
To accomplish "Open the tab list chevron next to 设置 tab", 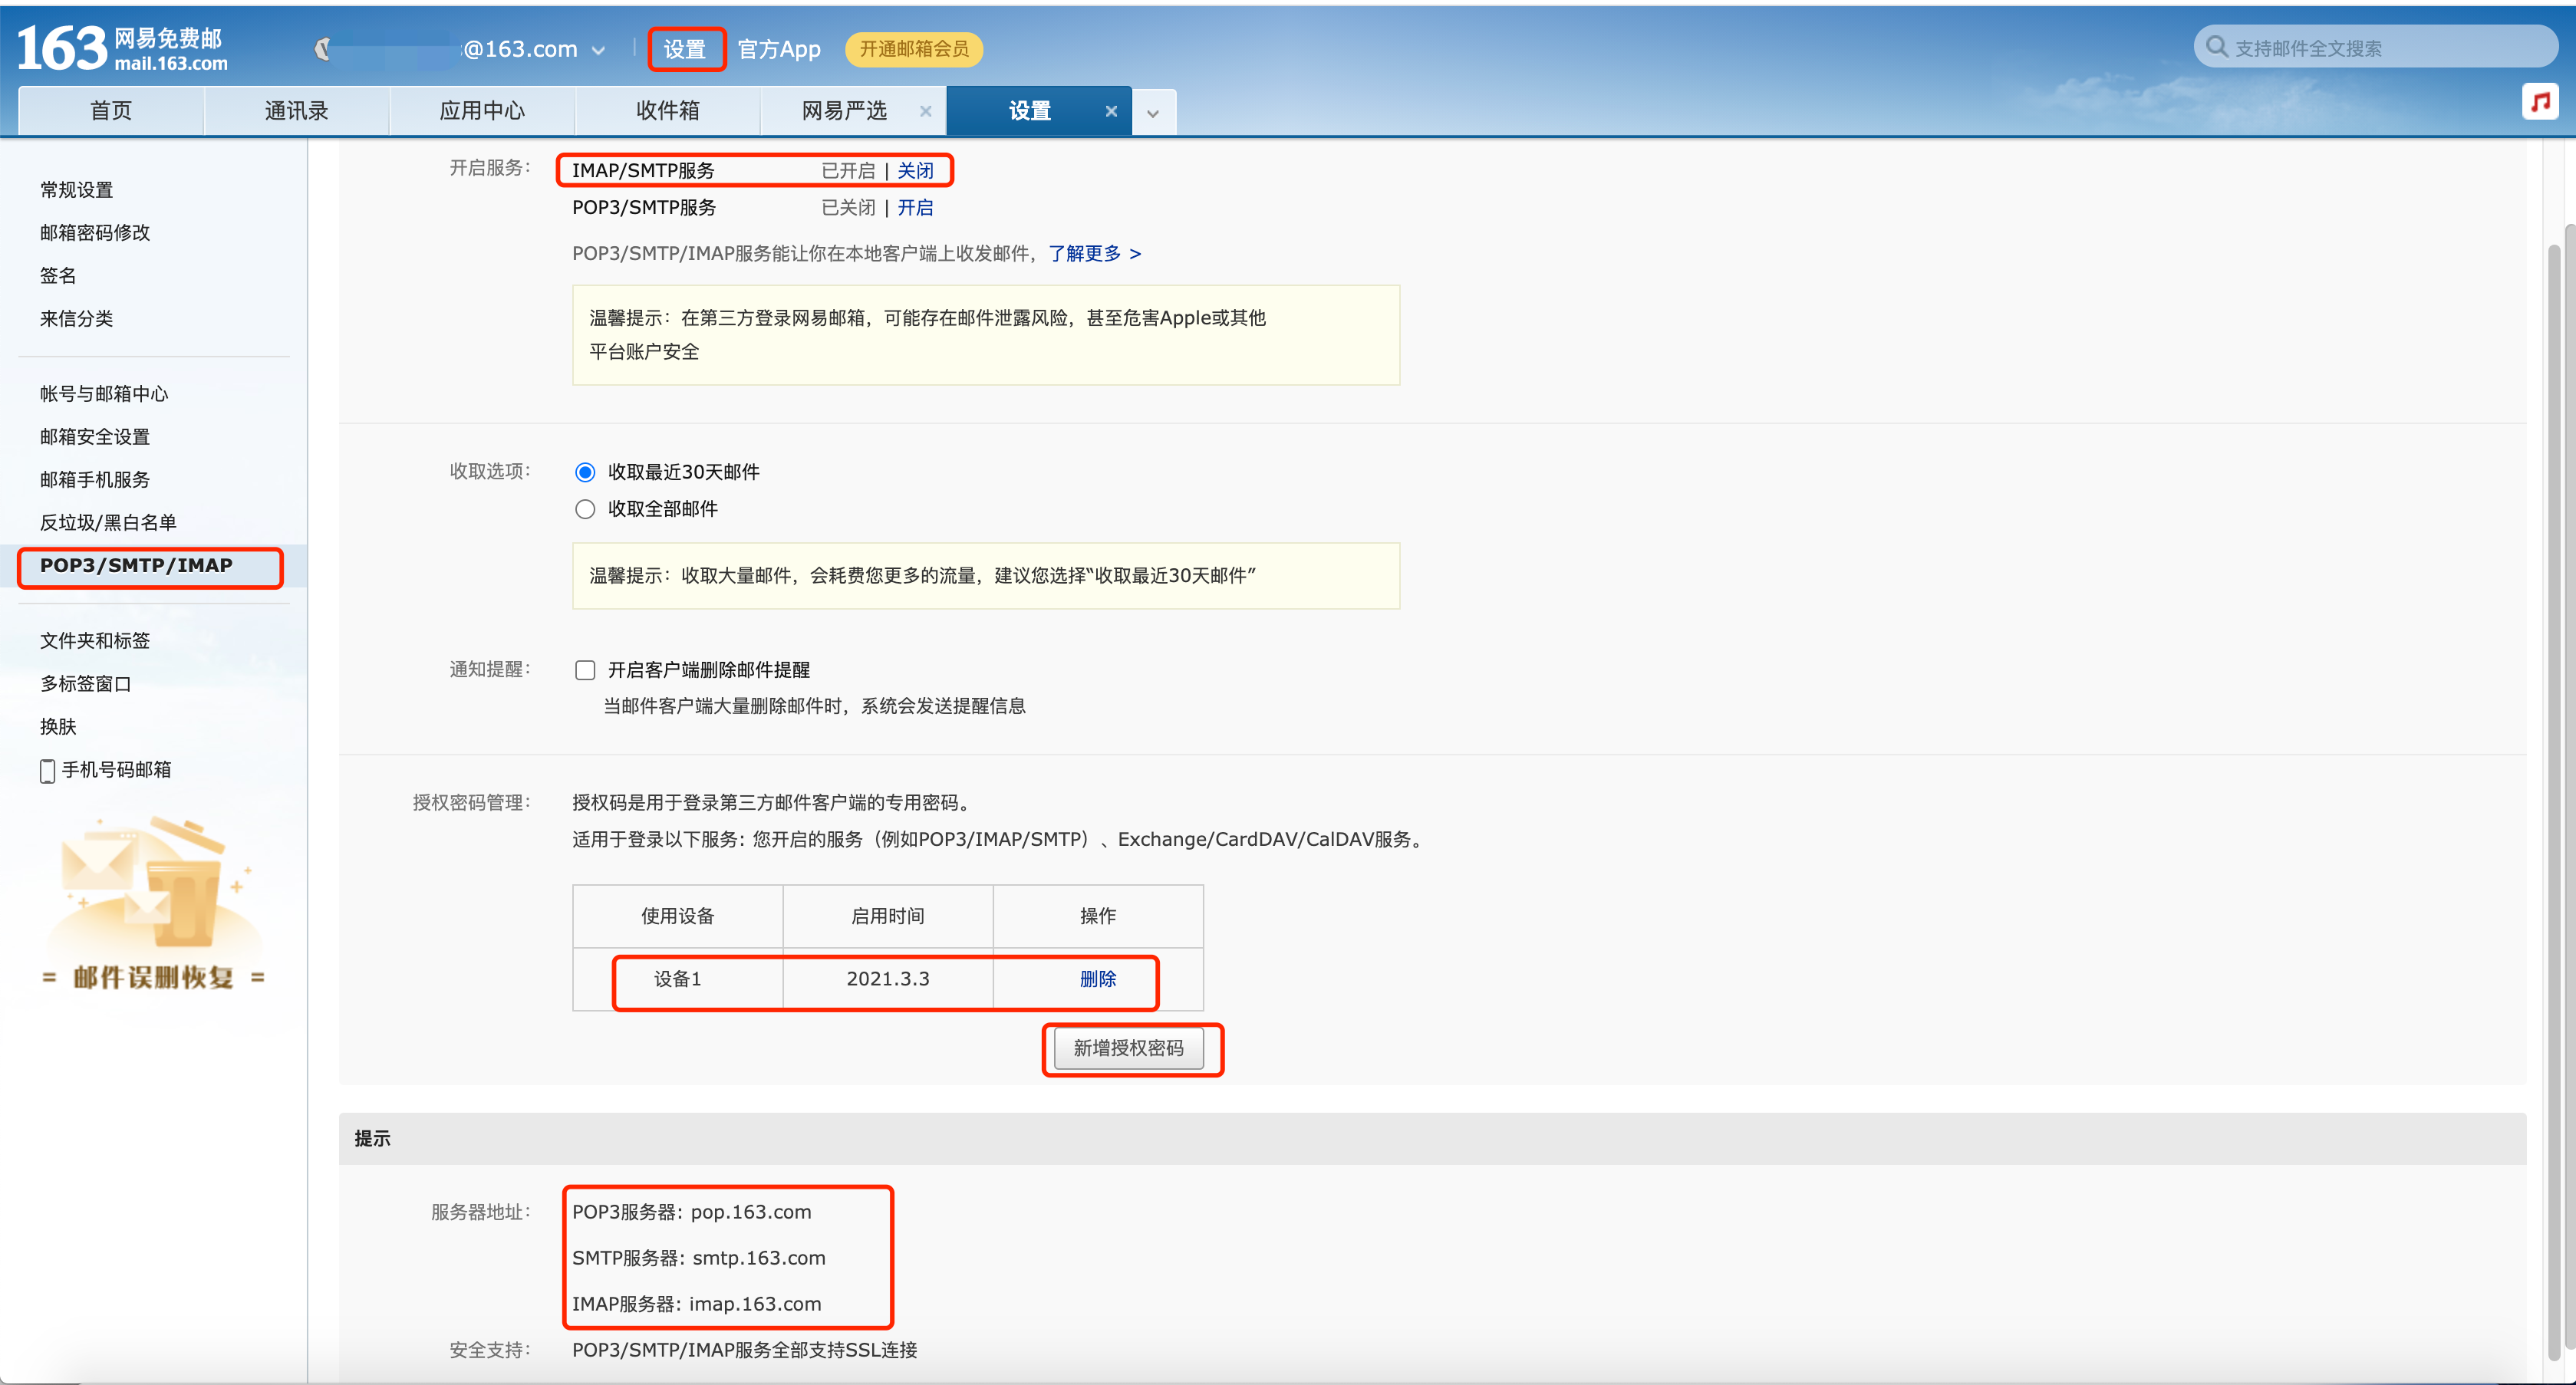I will pyautogui.click(x=1154, y=111).
